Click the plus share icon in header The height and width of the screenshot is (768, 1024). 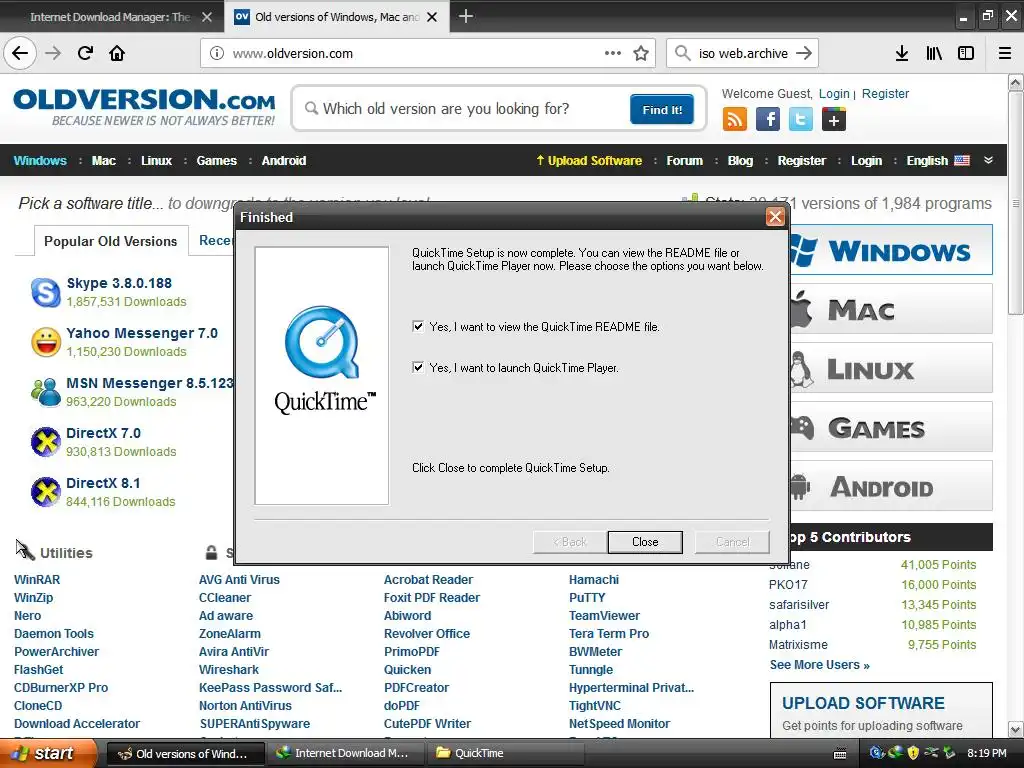tap(834, 120)
